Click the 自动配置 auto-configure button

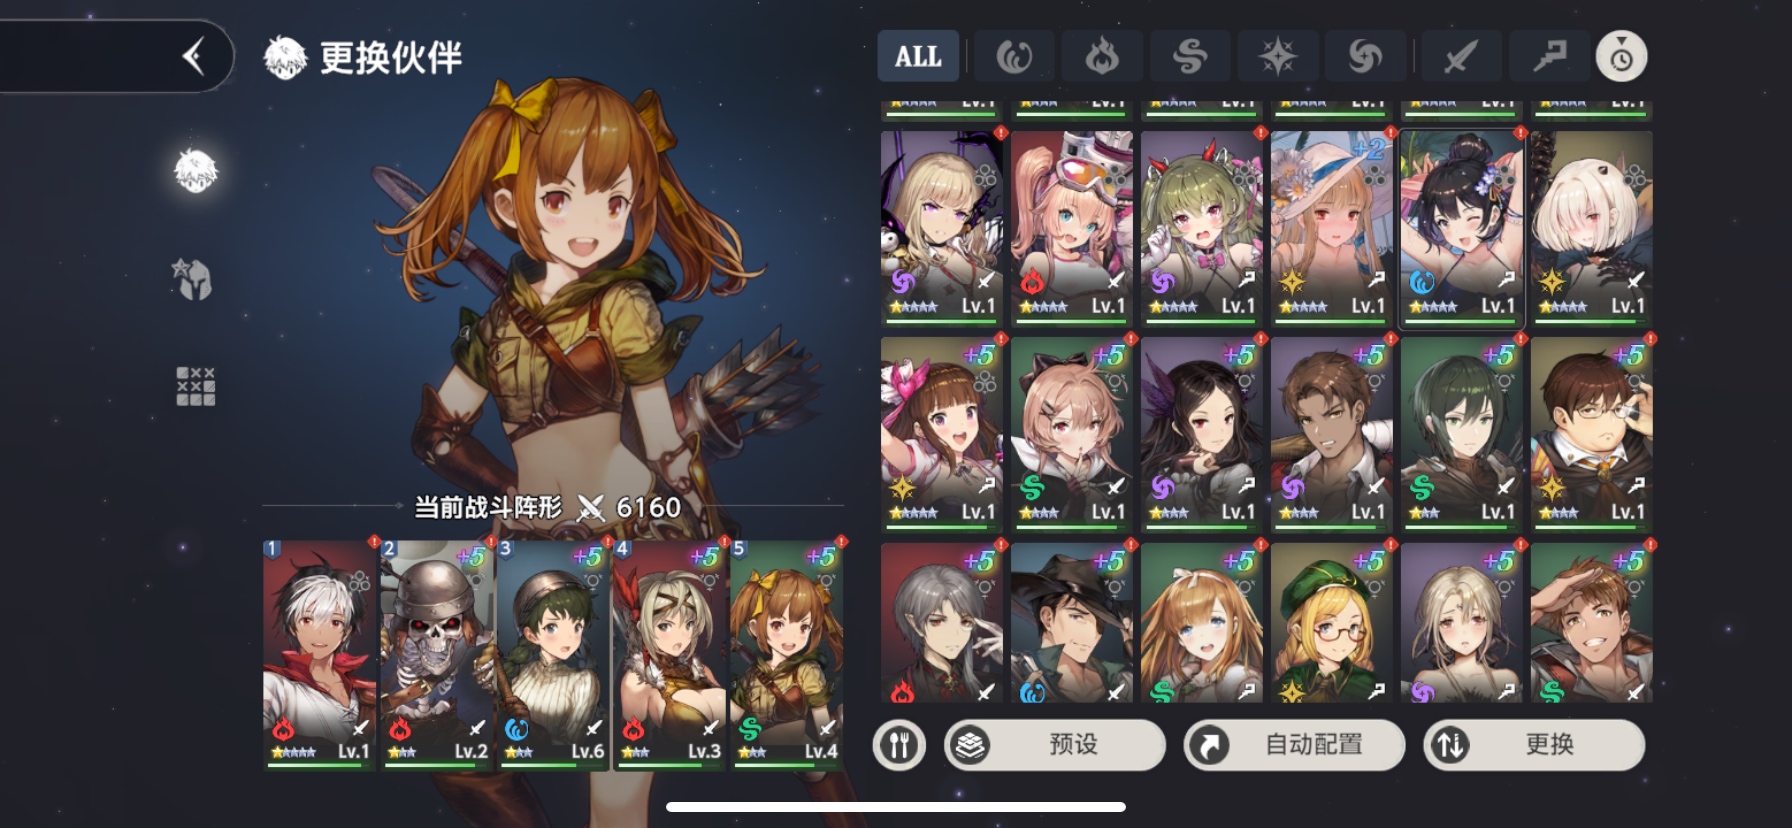pyautogui.click(x=1294, y=745)
